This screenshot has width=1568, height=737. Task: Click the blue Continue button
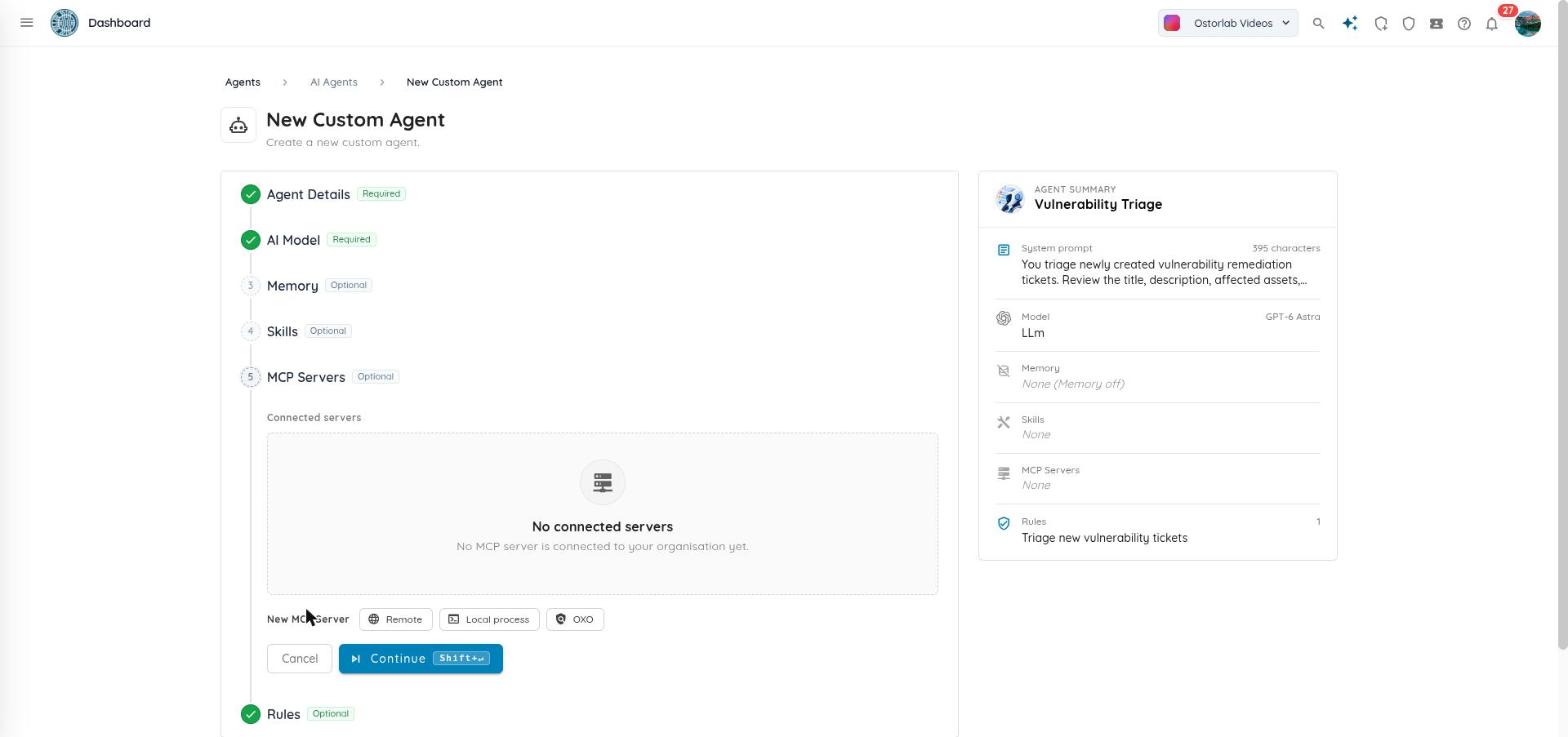click(x=420, y=659)
